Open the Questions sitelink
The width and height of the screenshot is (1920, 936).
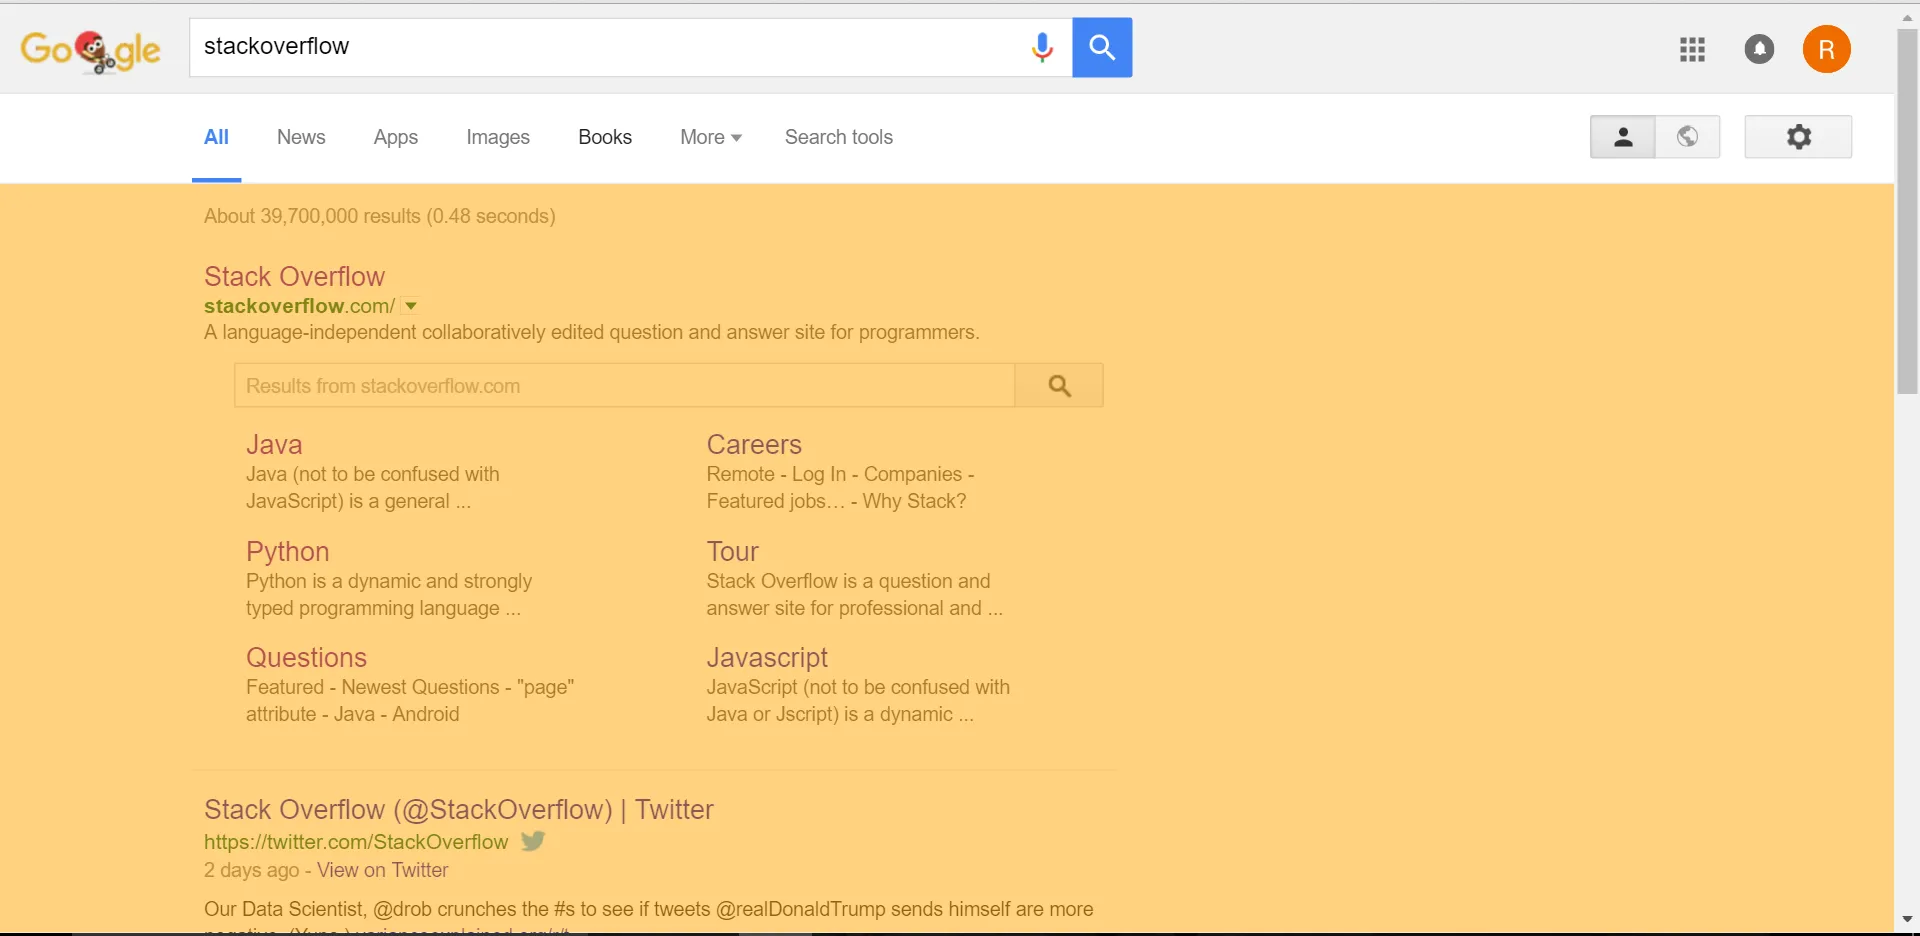[307, 657]
